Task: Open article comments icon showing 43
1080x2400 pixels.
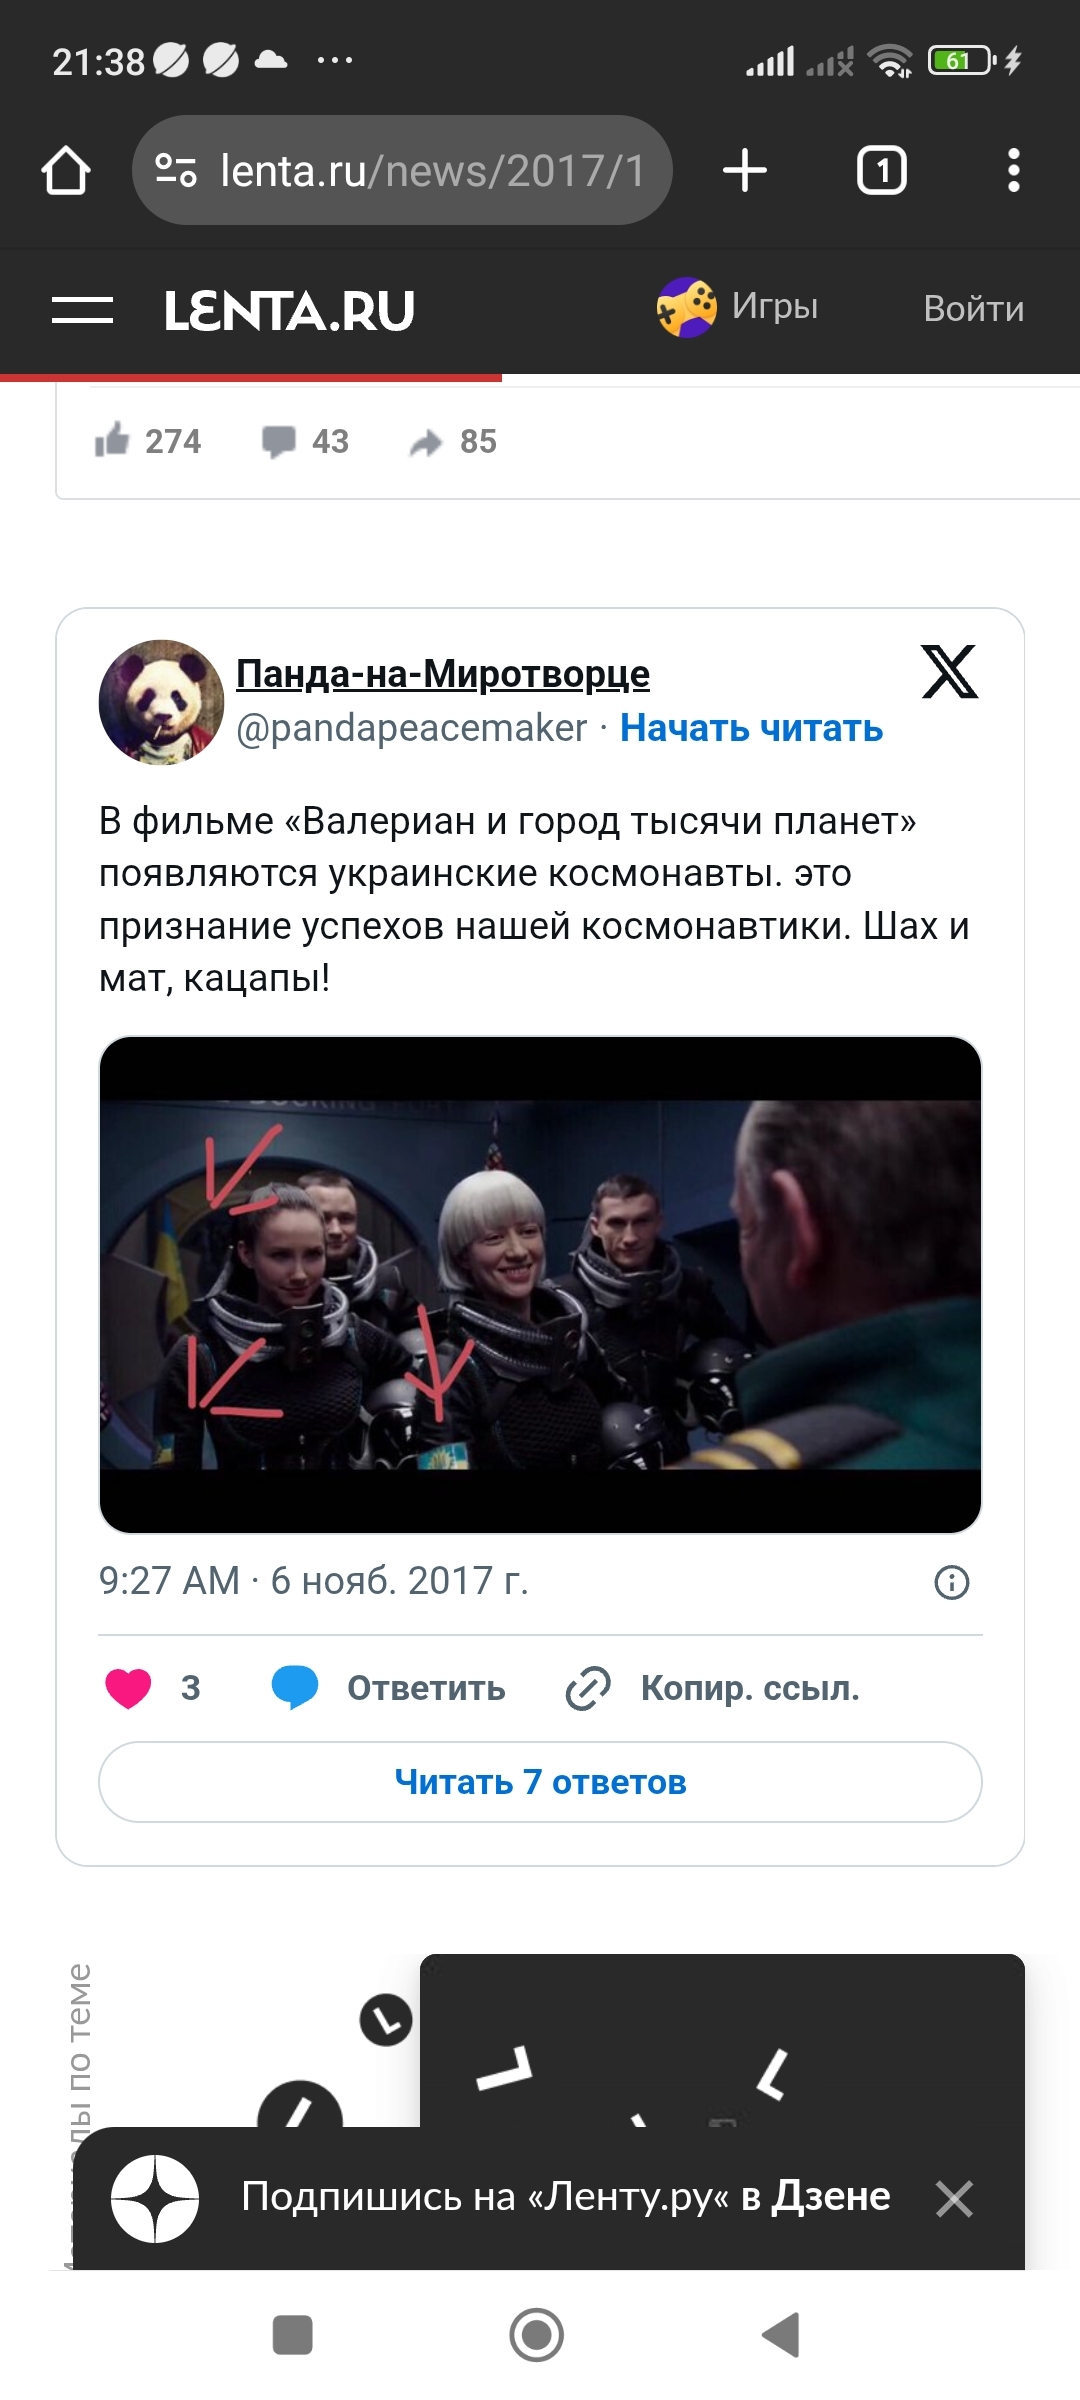Action: click(x=279, y=441)
